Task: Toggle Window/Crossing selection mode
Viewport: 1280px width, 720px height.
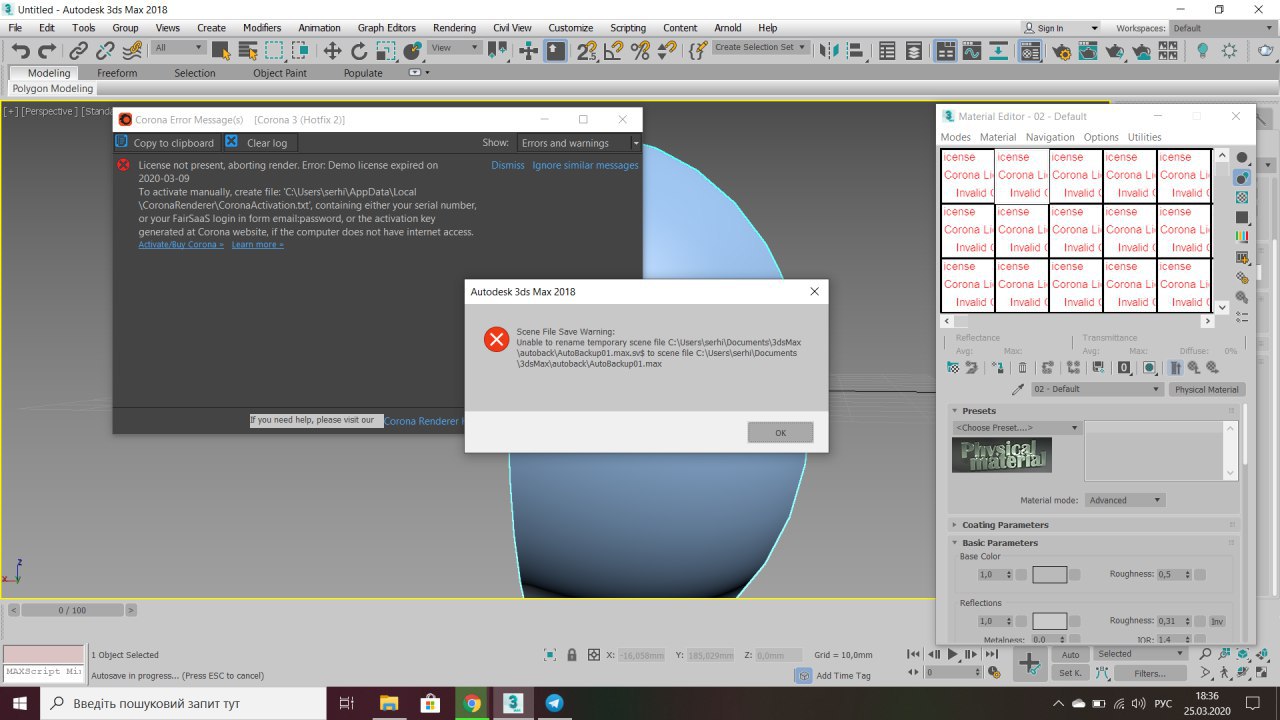Action: pos(300,50)
